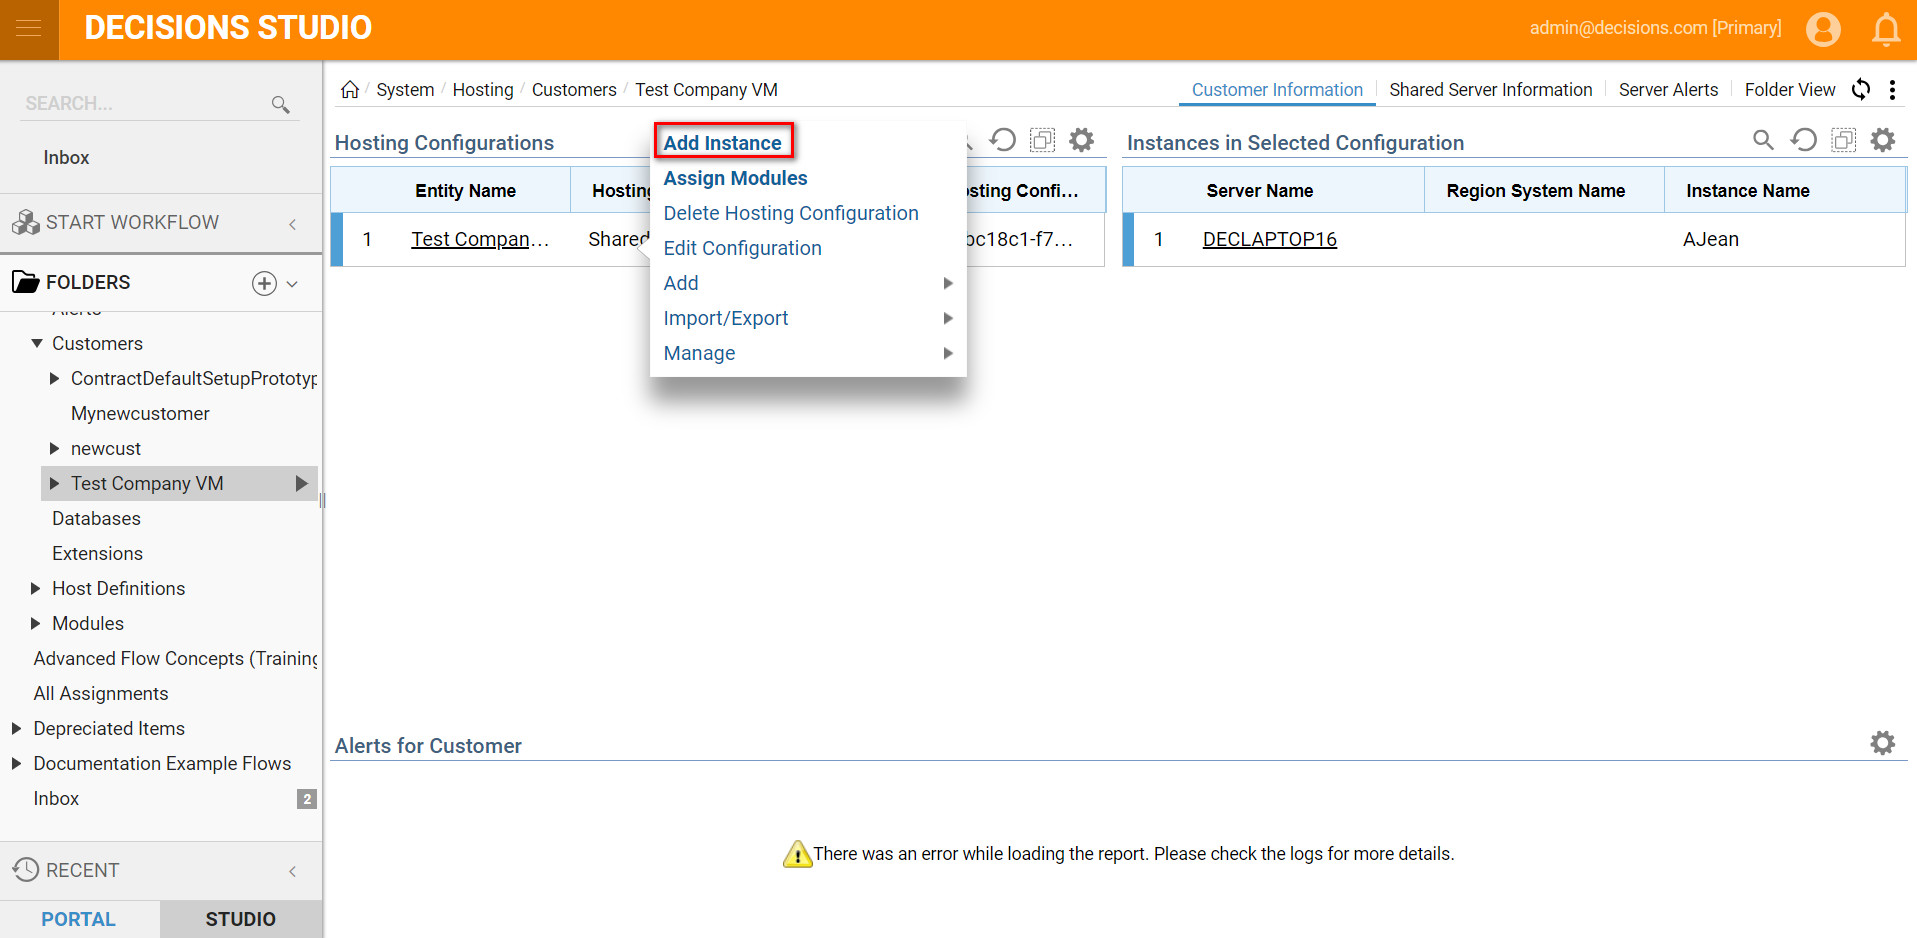The height and width of the screenshot is (938, 1917).
Task: Switch to Folder View tab
Action: point(1790,90)
